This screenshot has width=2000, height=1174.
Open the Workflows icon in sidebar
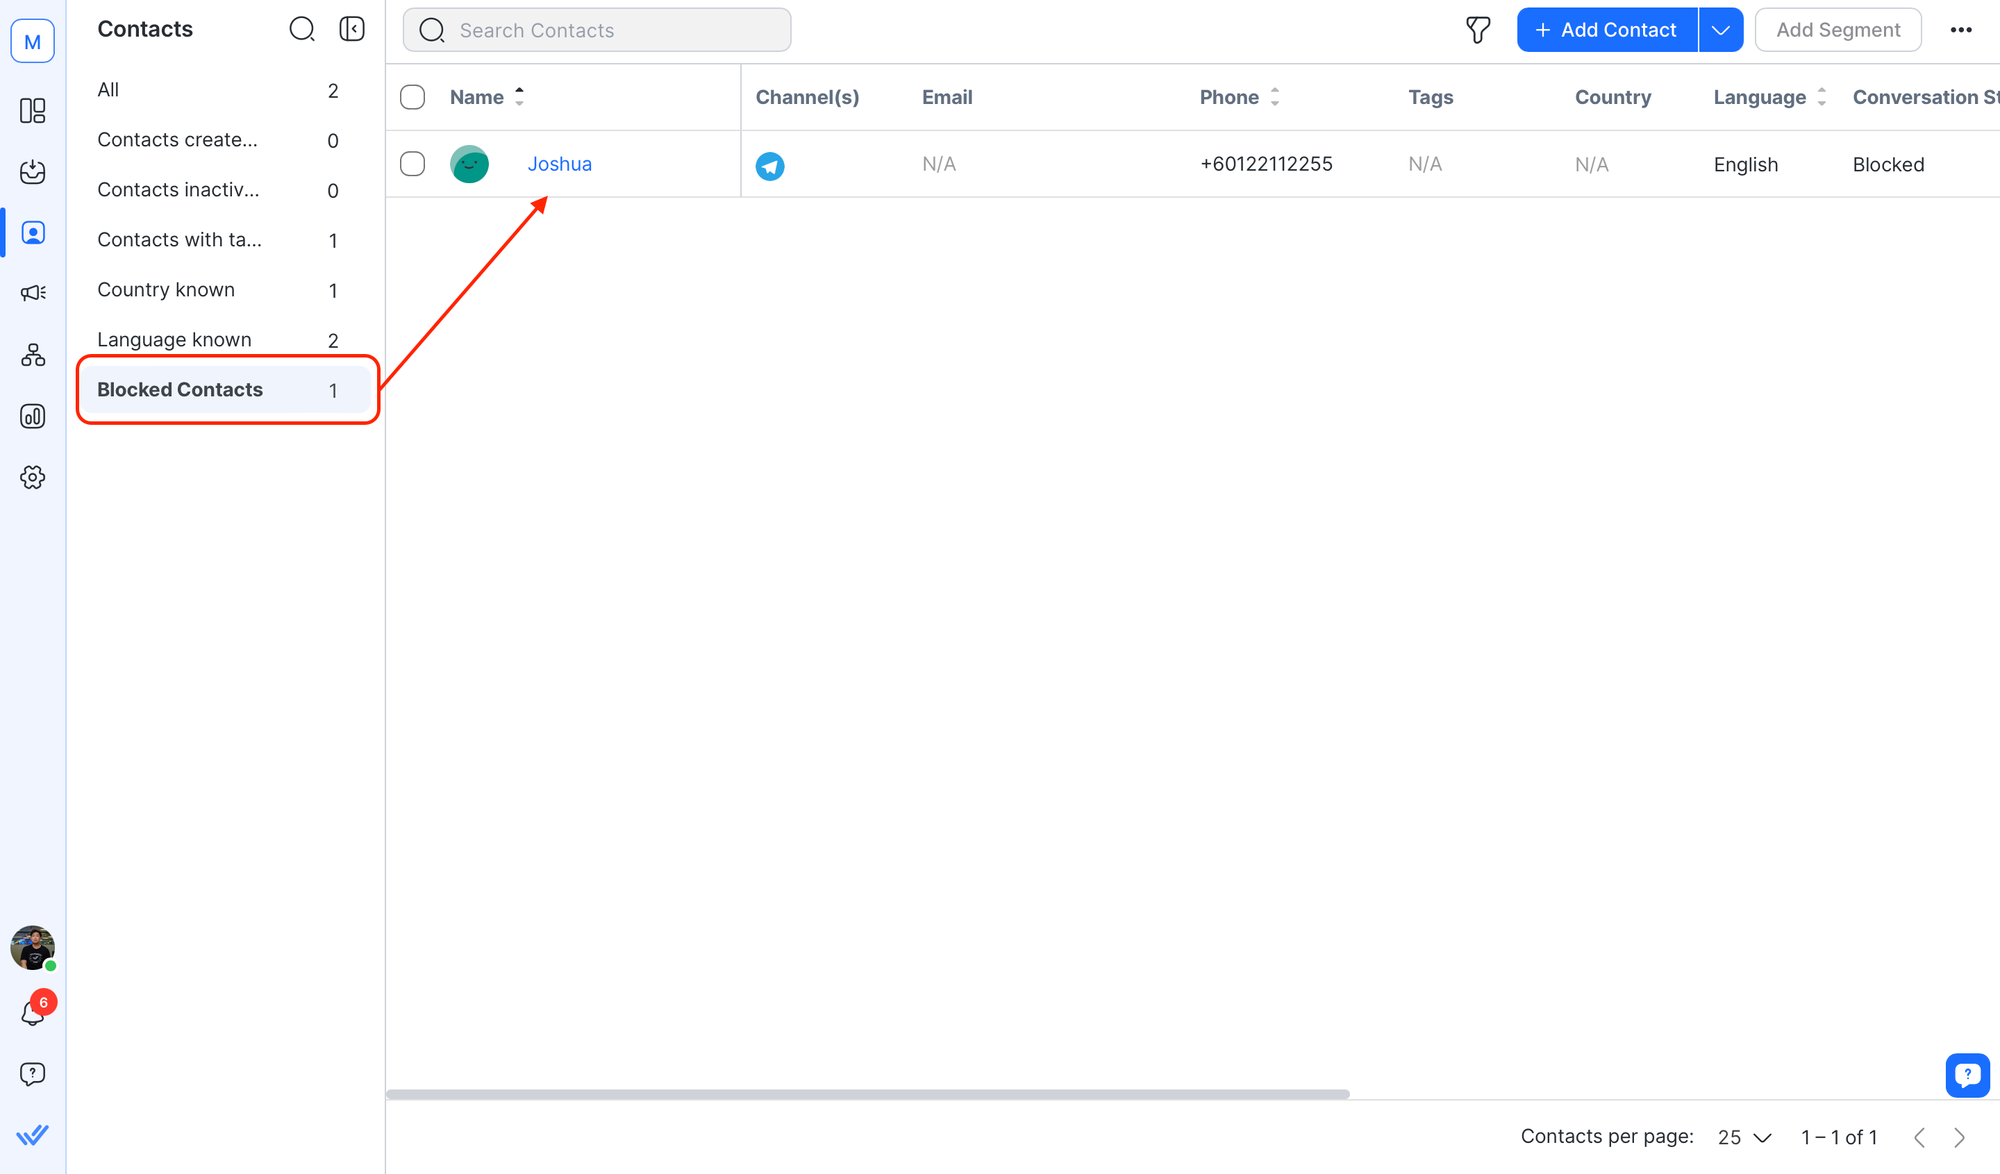click(32, 355)
